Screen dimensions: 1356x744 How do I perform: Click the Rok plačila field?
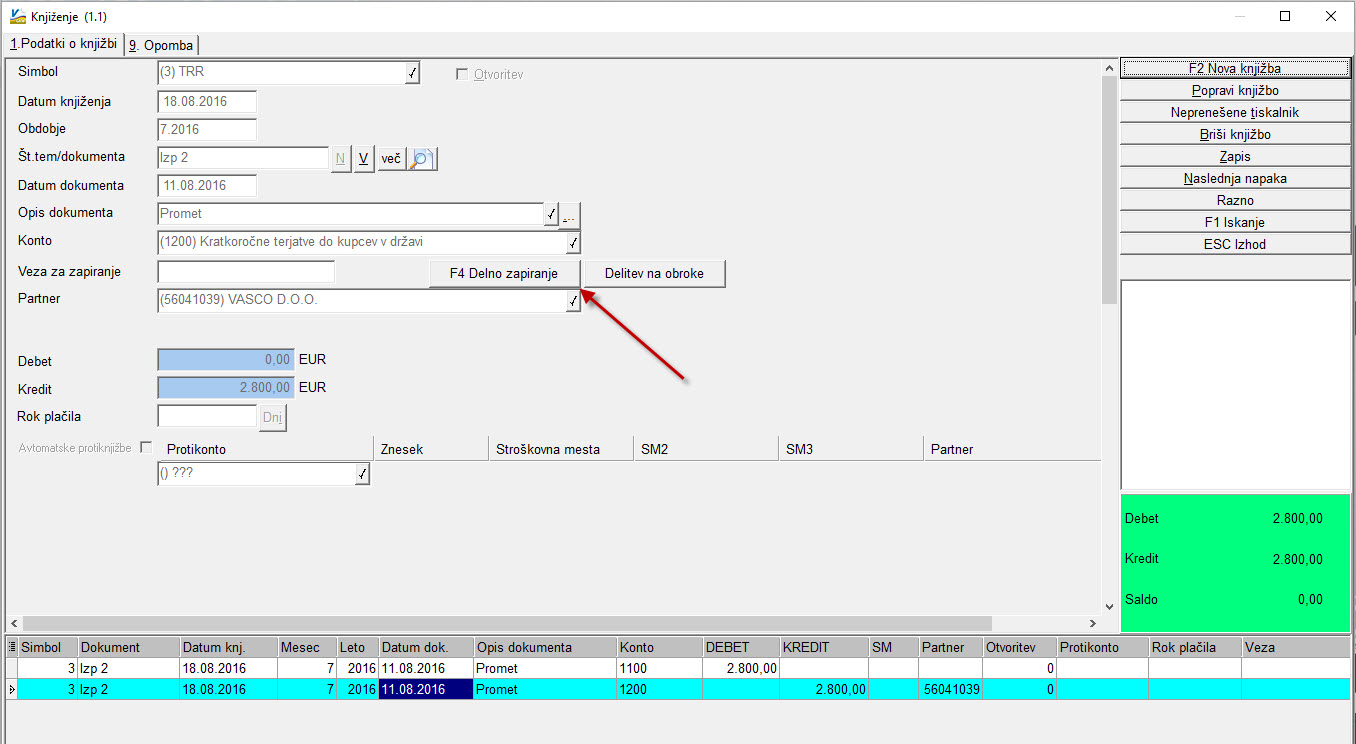(x=208, y=416)
